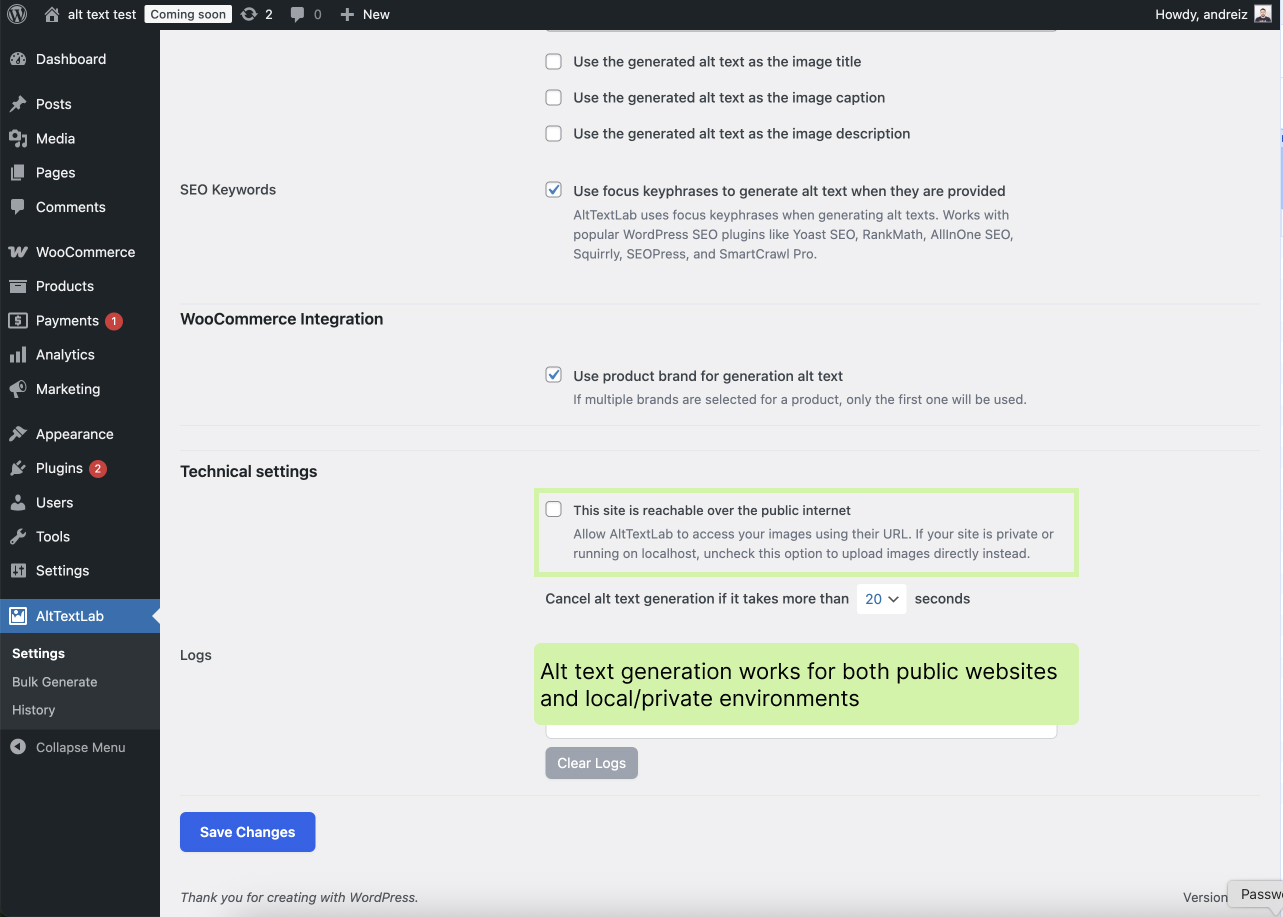
Task: Click the Posts pin icon
Action: (18, 104)
